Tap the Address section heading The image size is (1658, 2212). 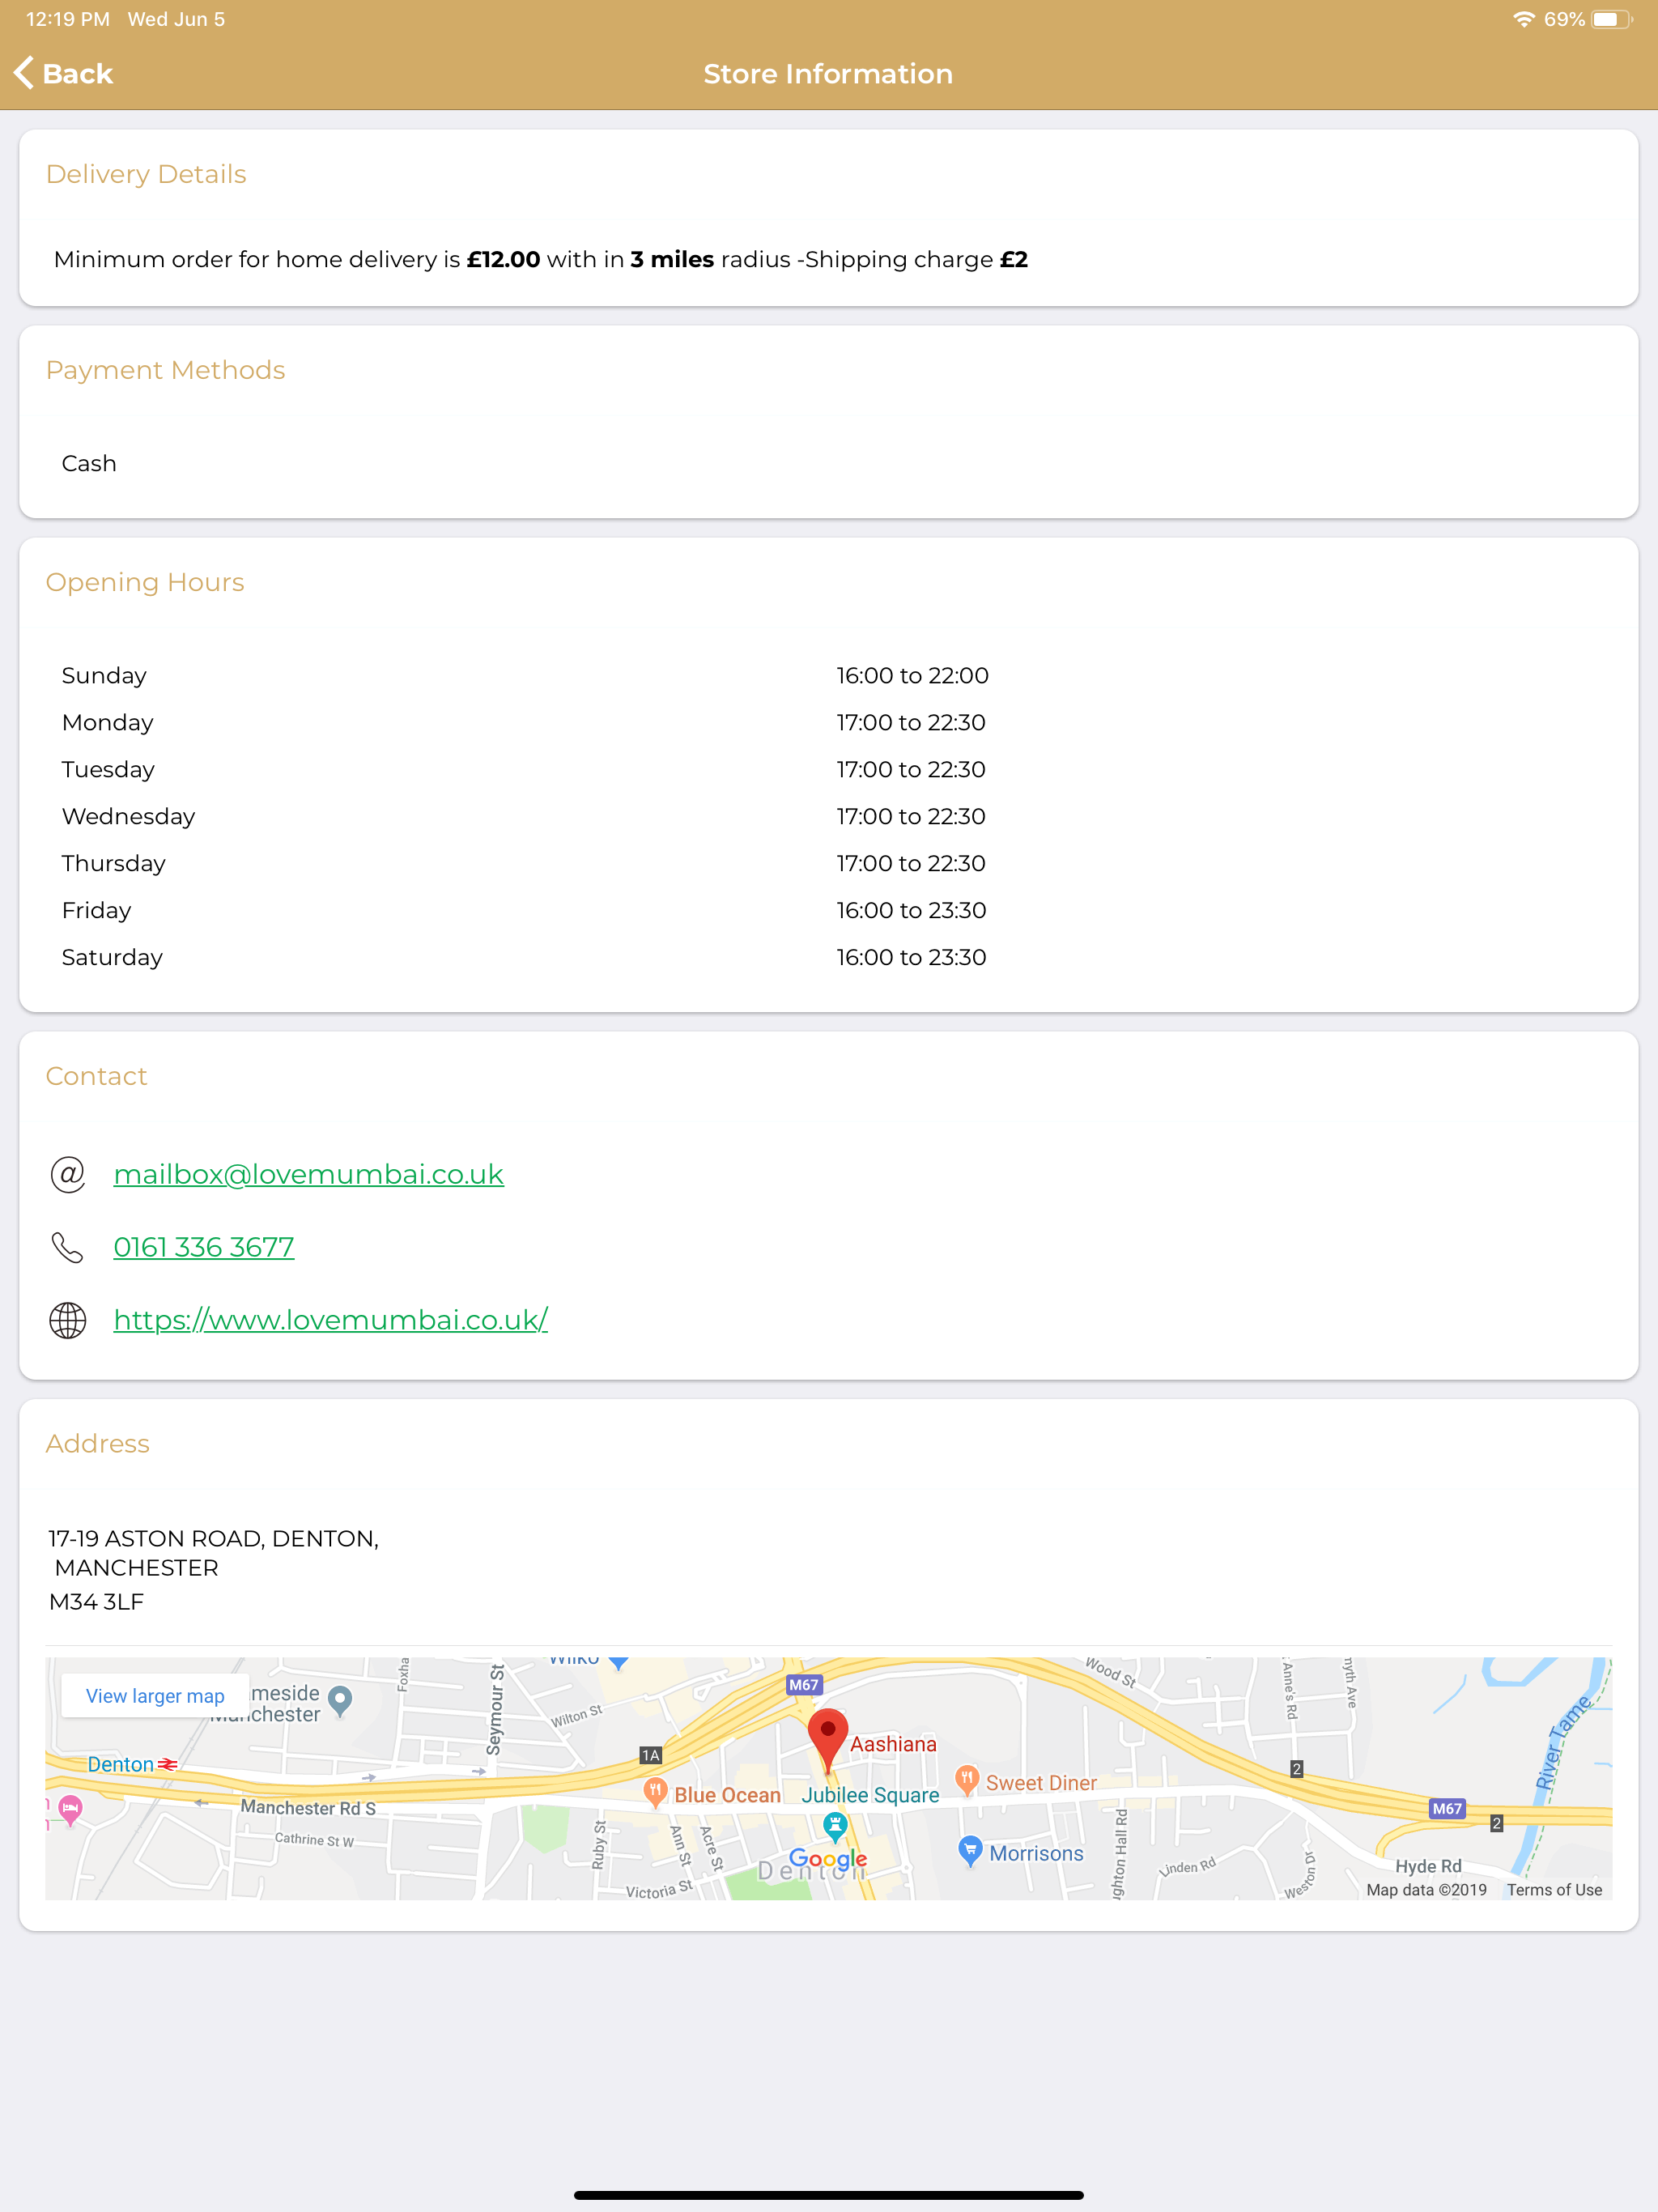[98, 1444]
